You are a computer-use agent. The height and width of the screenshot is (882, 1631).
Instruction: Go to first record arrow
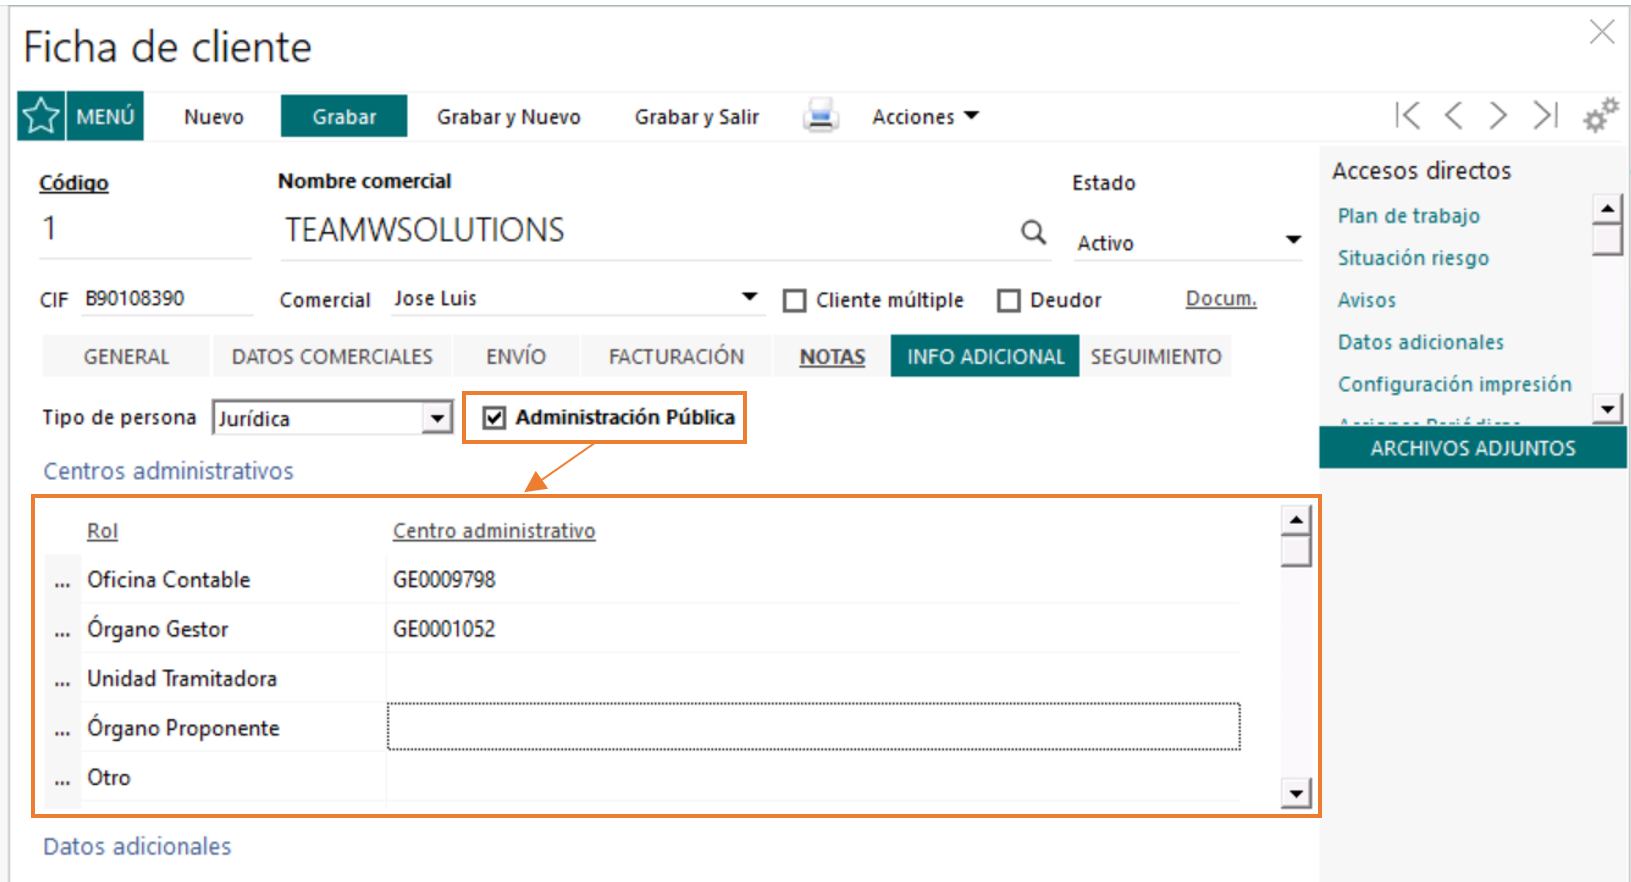tap(1407, 116)
